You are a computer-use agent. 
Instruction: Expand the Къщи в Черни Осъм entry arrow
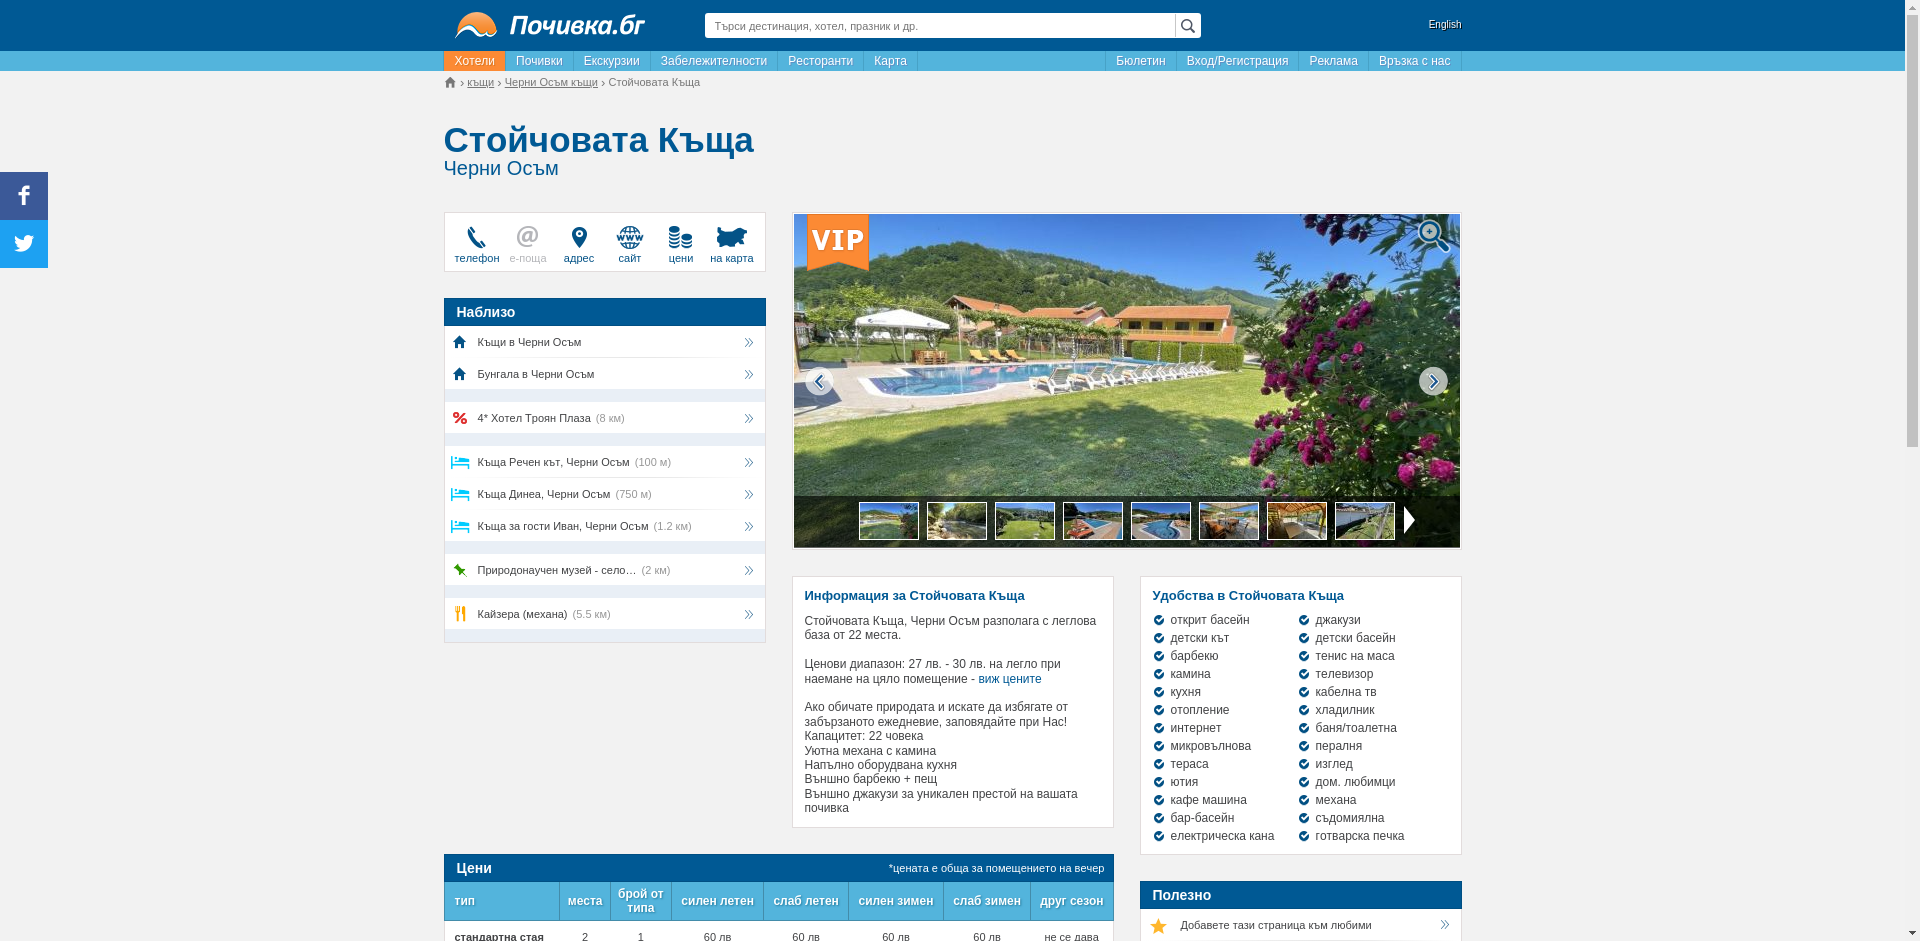[x=748, y=343]
